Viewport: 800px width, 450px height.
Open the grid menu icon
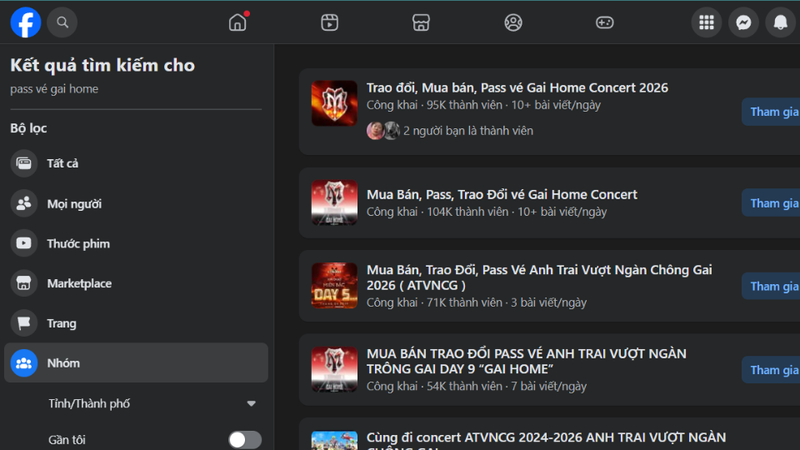coord(707,22)
